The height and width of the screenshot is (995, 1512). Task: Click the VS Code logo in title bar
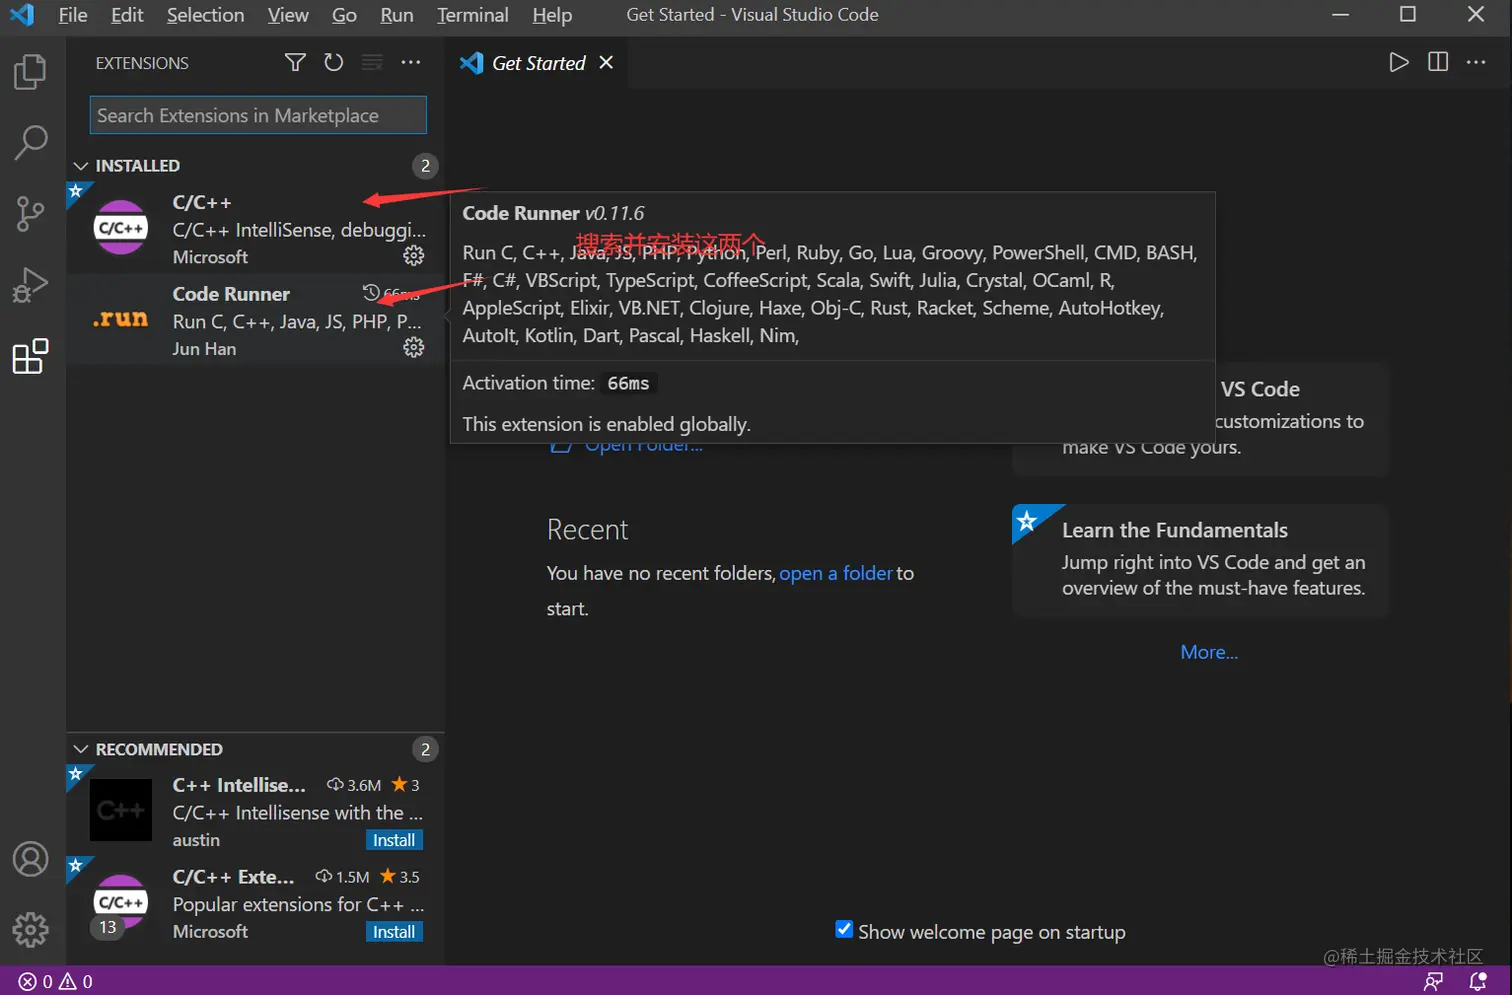[22, 15]
